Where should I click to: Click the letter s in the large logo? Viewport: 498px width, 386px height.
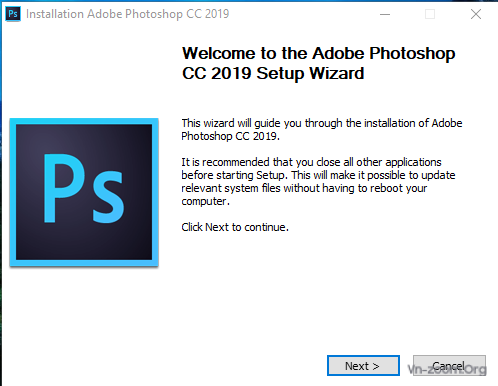108,199
